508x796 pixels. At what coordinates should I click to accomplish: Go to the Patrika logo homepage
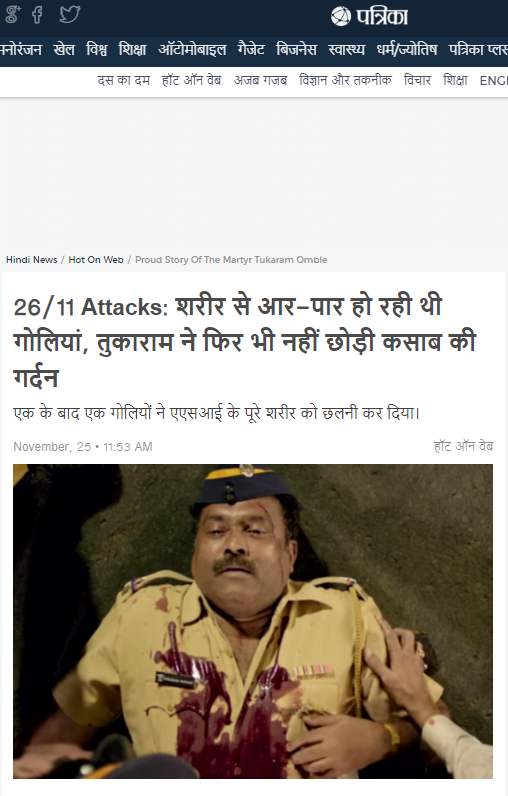(x=369, y=16)
